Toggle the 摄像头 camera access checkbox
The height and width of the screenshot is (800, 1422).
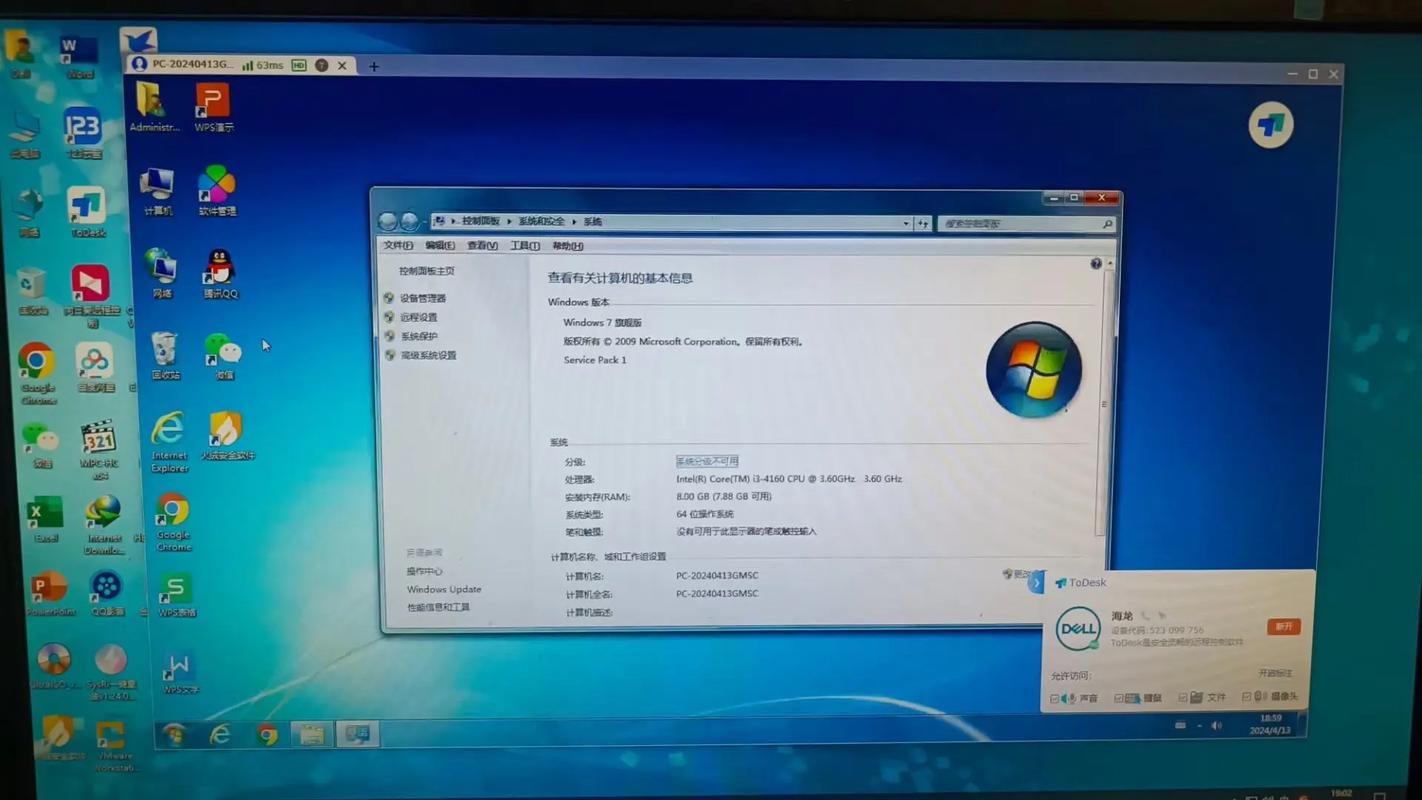coord(1246,697)
